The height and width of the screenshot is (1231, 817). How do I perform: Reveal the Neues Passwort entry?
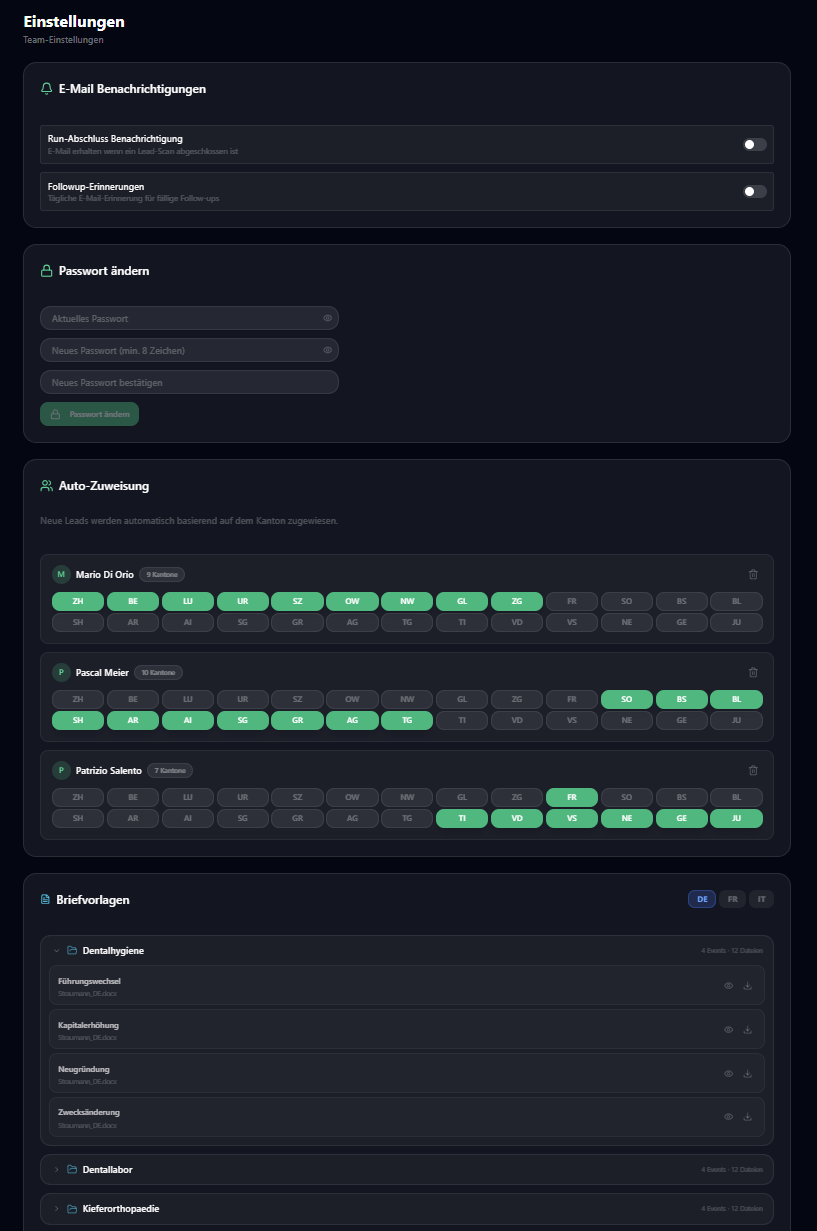coord(327,350)
